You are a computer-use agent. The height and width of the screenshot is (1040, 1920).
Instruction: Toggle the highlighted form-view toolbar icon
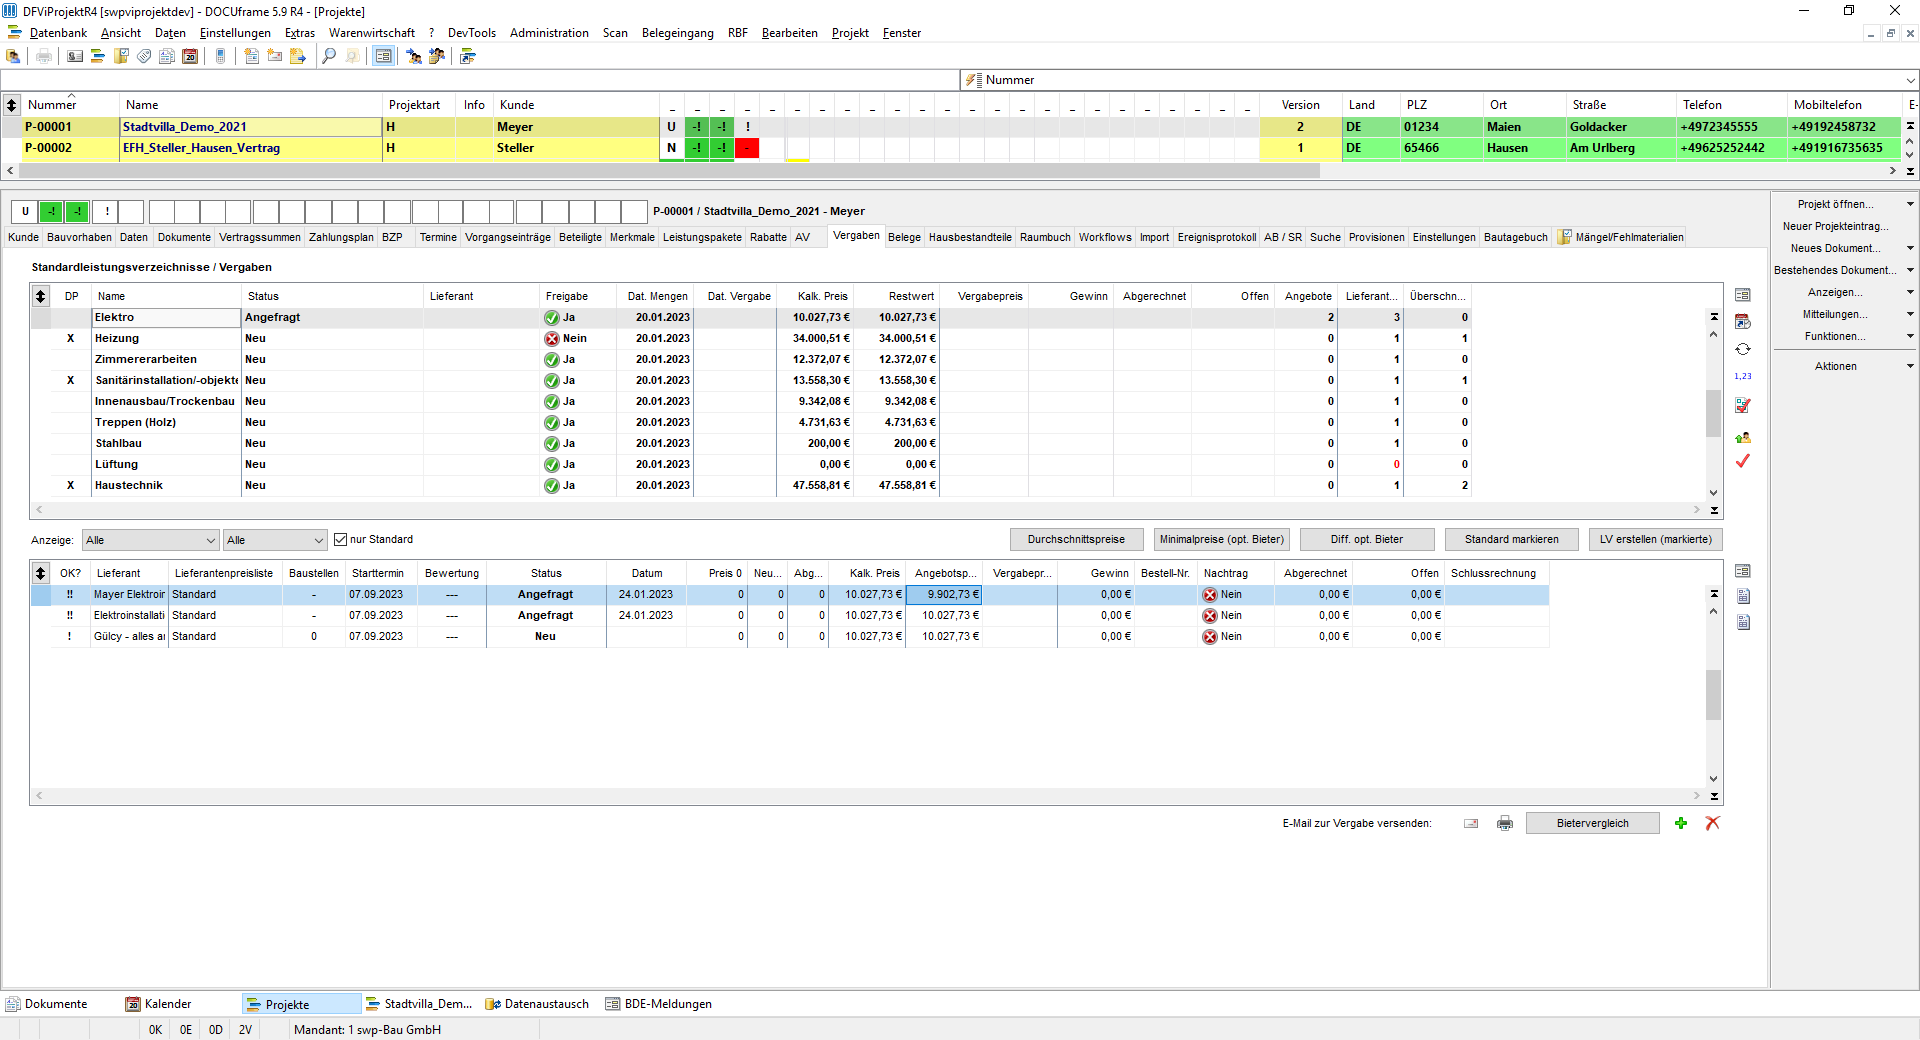383,56
